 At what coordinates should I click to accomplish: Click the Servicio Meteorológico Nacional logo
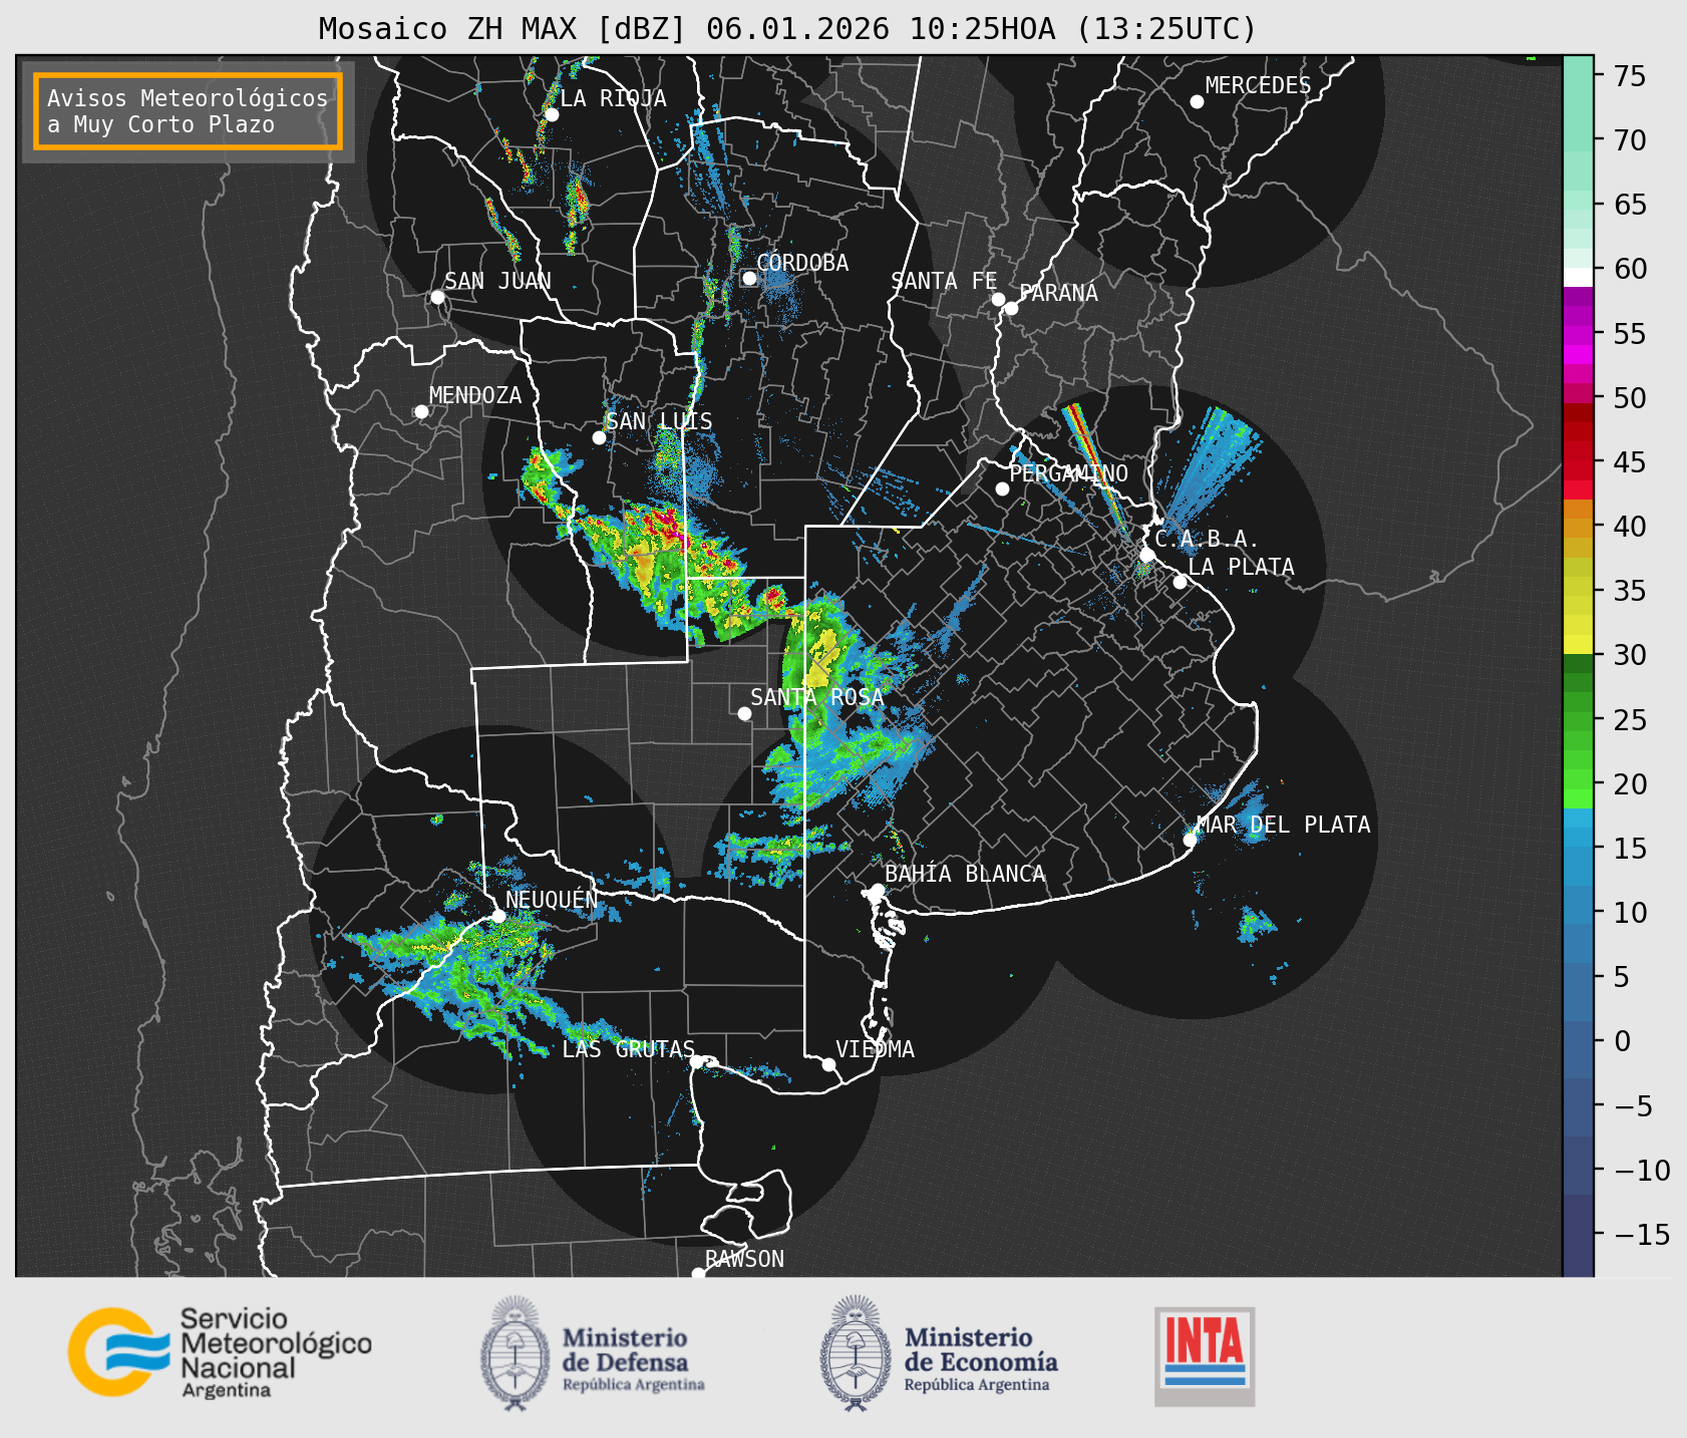pos(219,1352)
